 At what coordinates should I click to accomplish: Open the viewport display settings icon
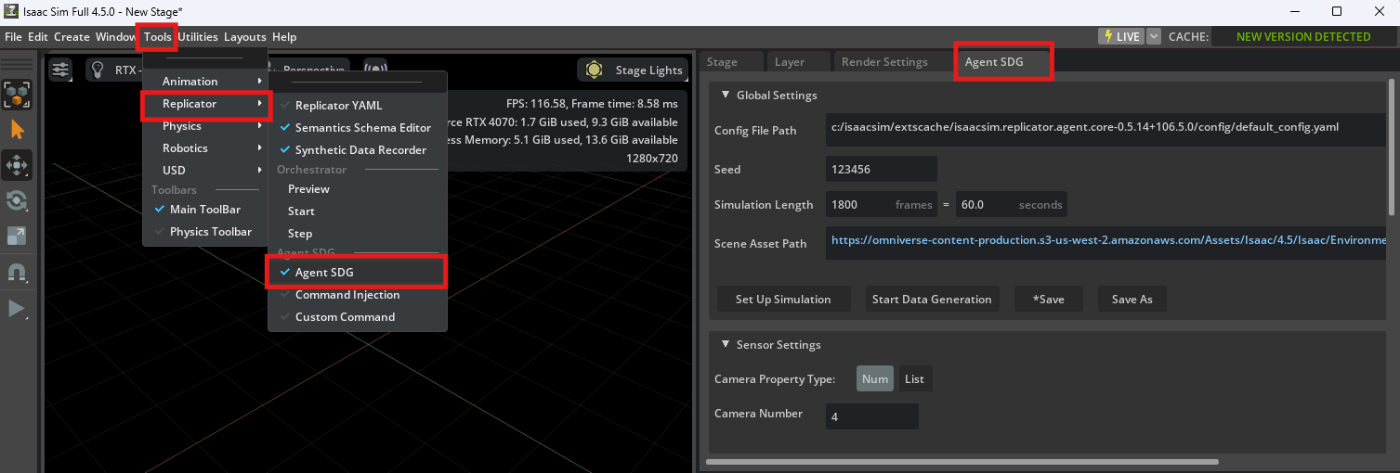[61, 70]
